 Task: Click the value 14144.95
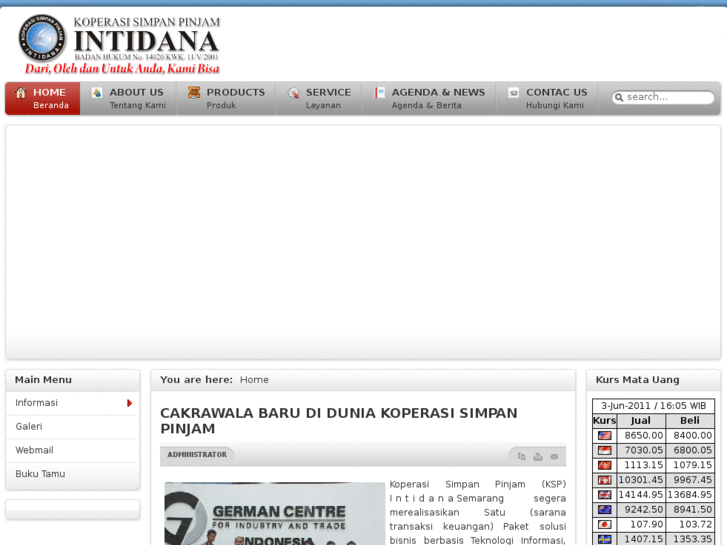pyautogui.click(x=641, y=495)
